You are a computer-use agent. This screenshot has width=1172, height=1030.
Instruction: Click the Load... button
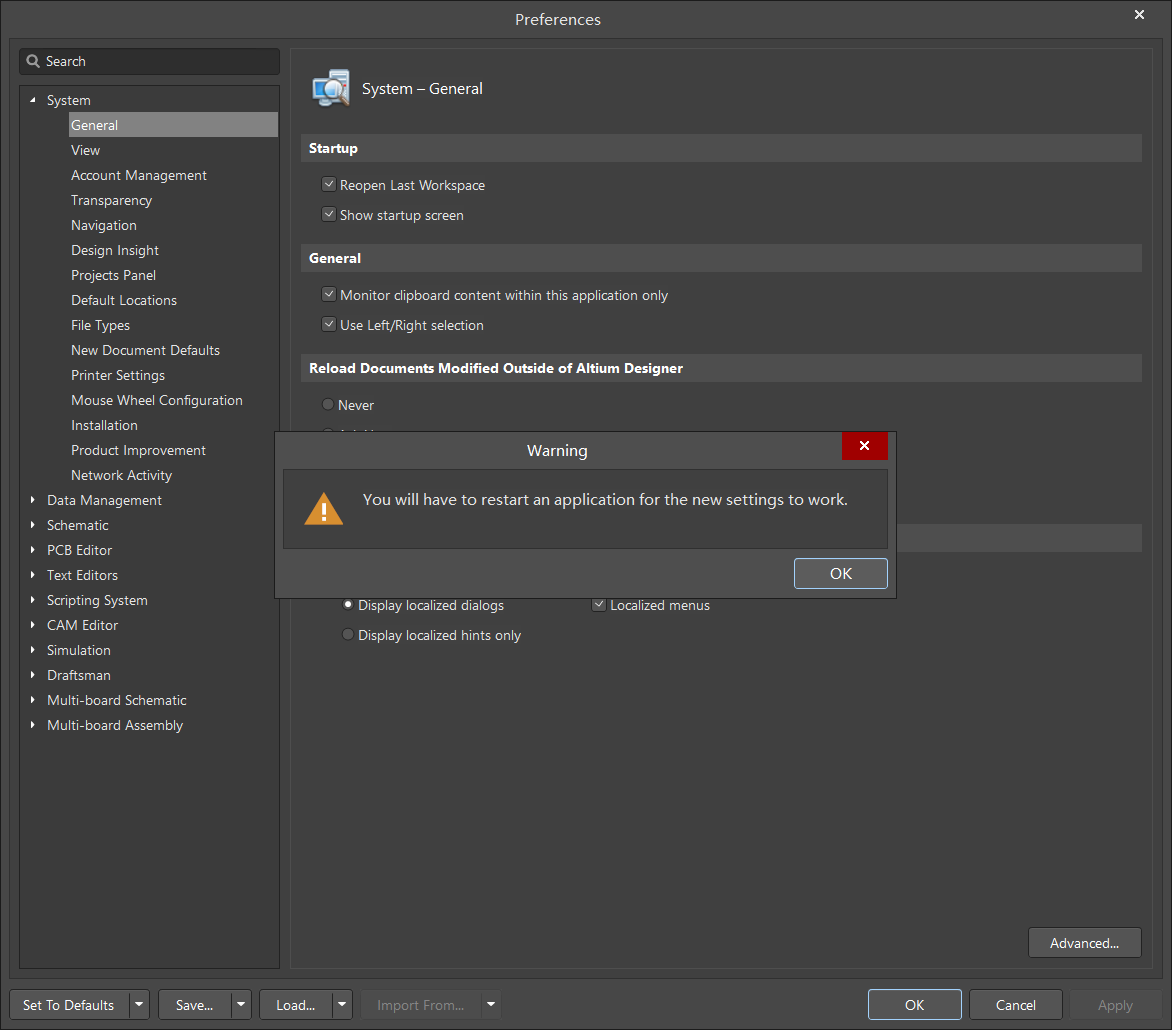[x=295, y=1005]
